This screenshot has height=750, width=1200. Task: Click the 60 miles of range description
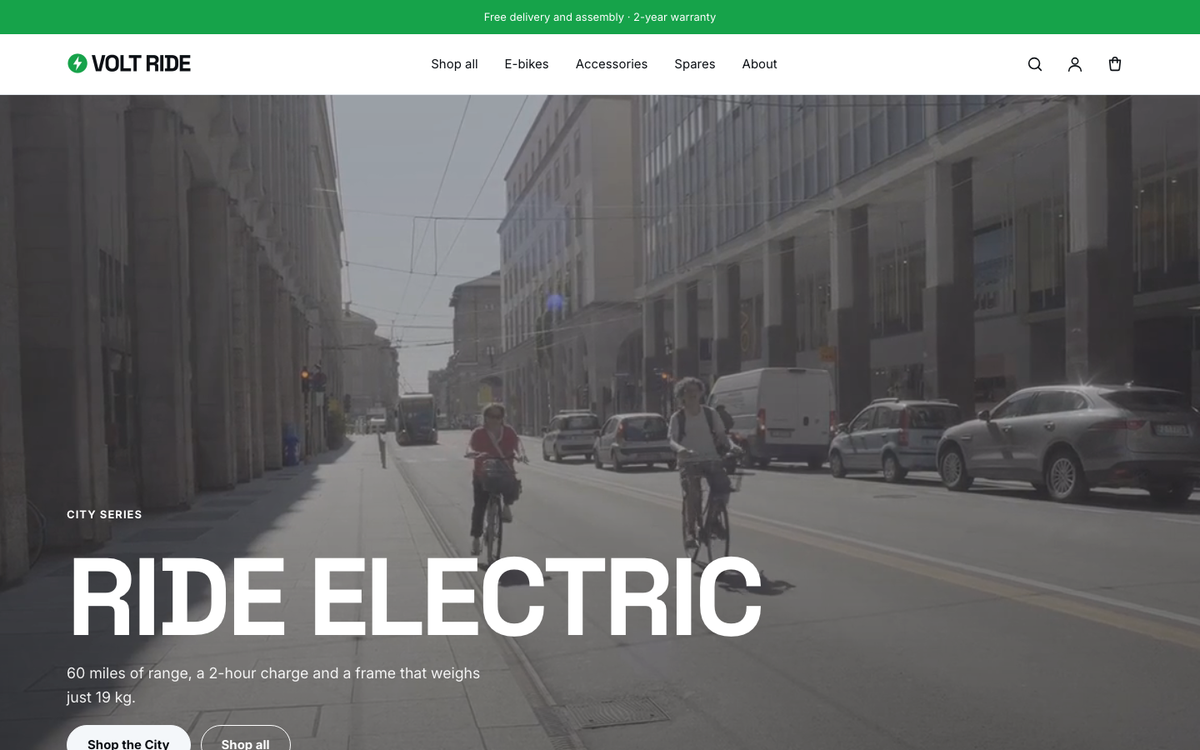pyautogui.click(x=273, y=685)
